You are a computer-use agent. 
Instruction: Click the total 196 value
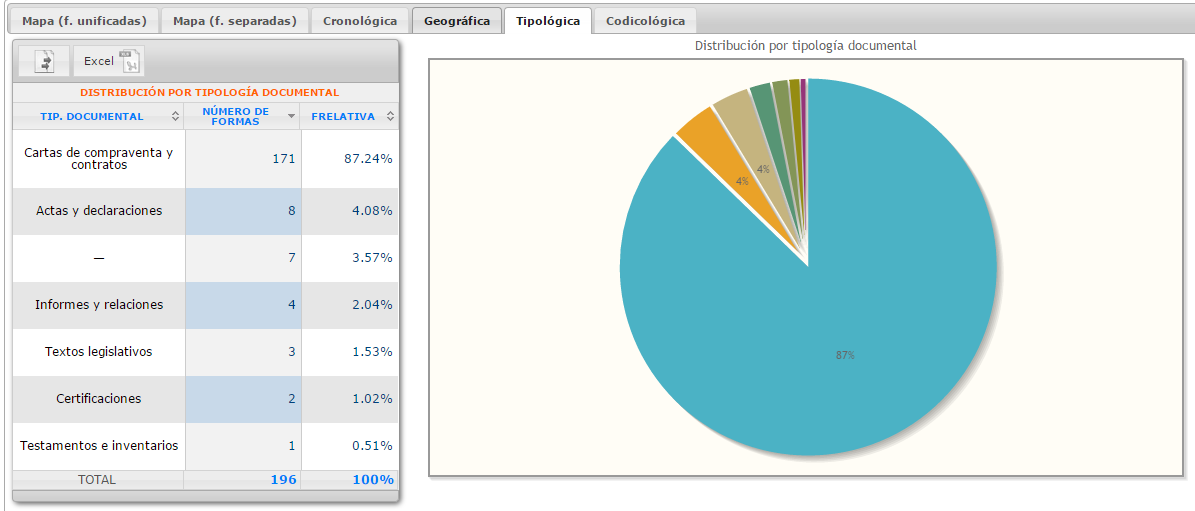(283, 480)
